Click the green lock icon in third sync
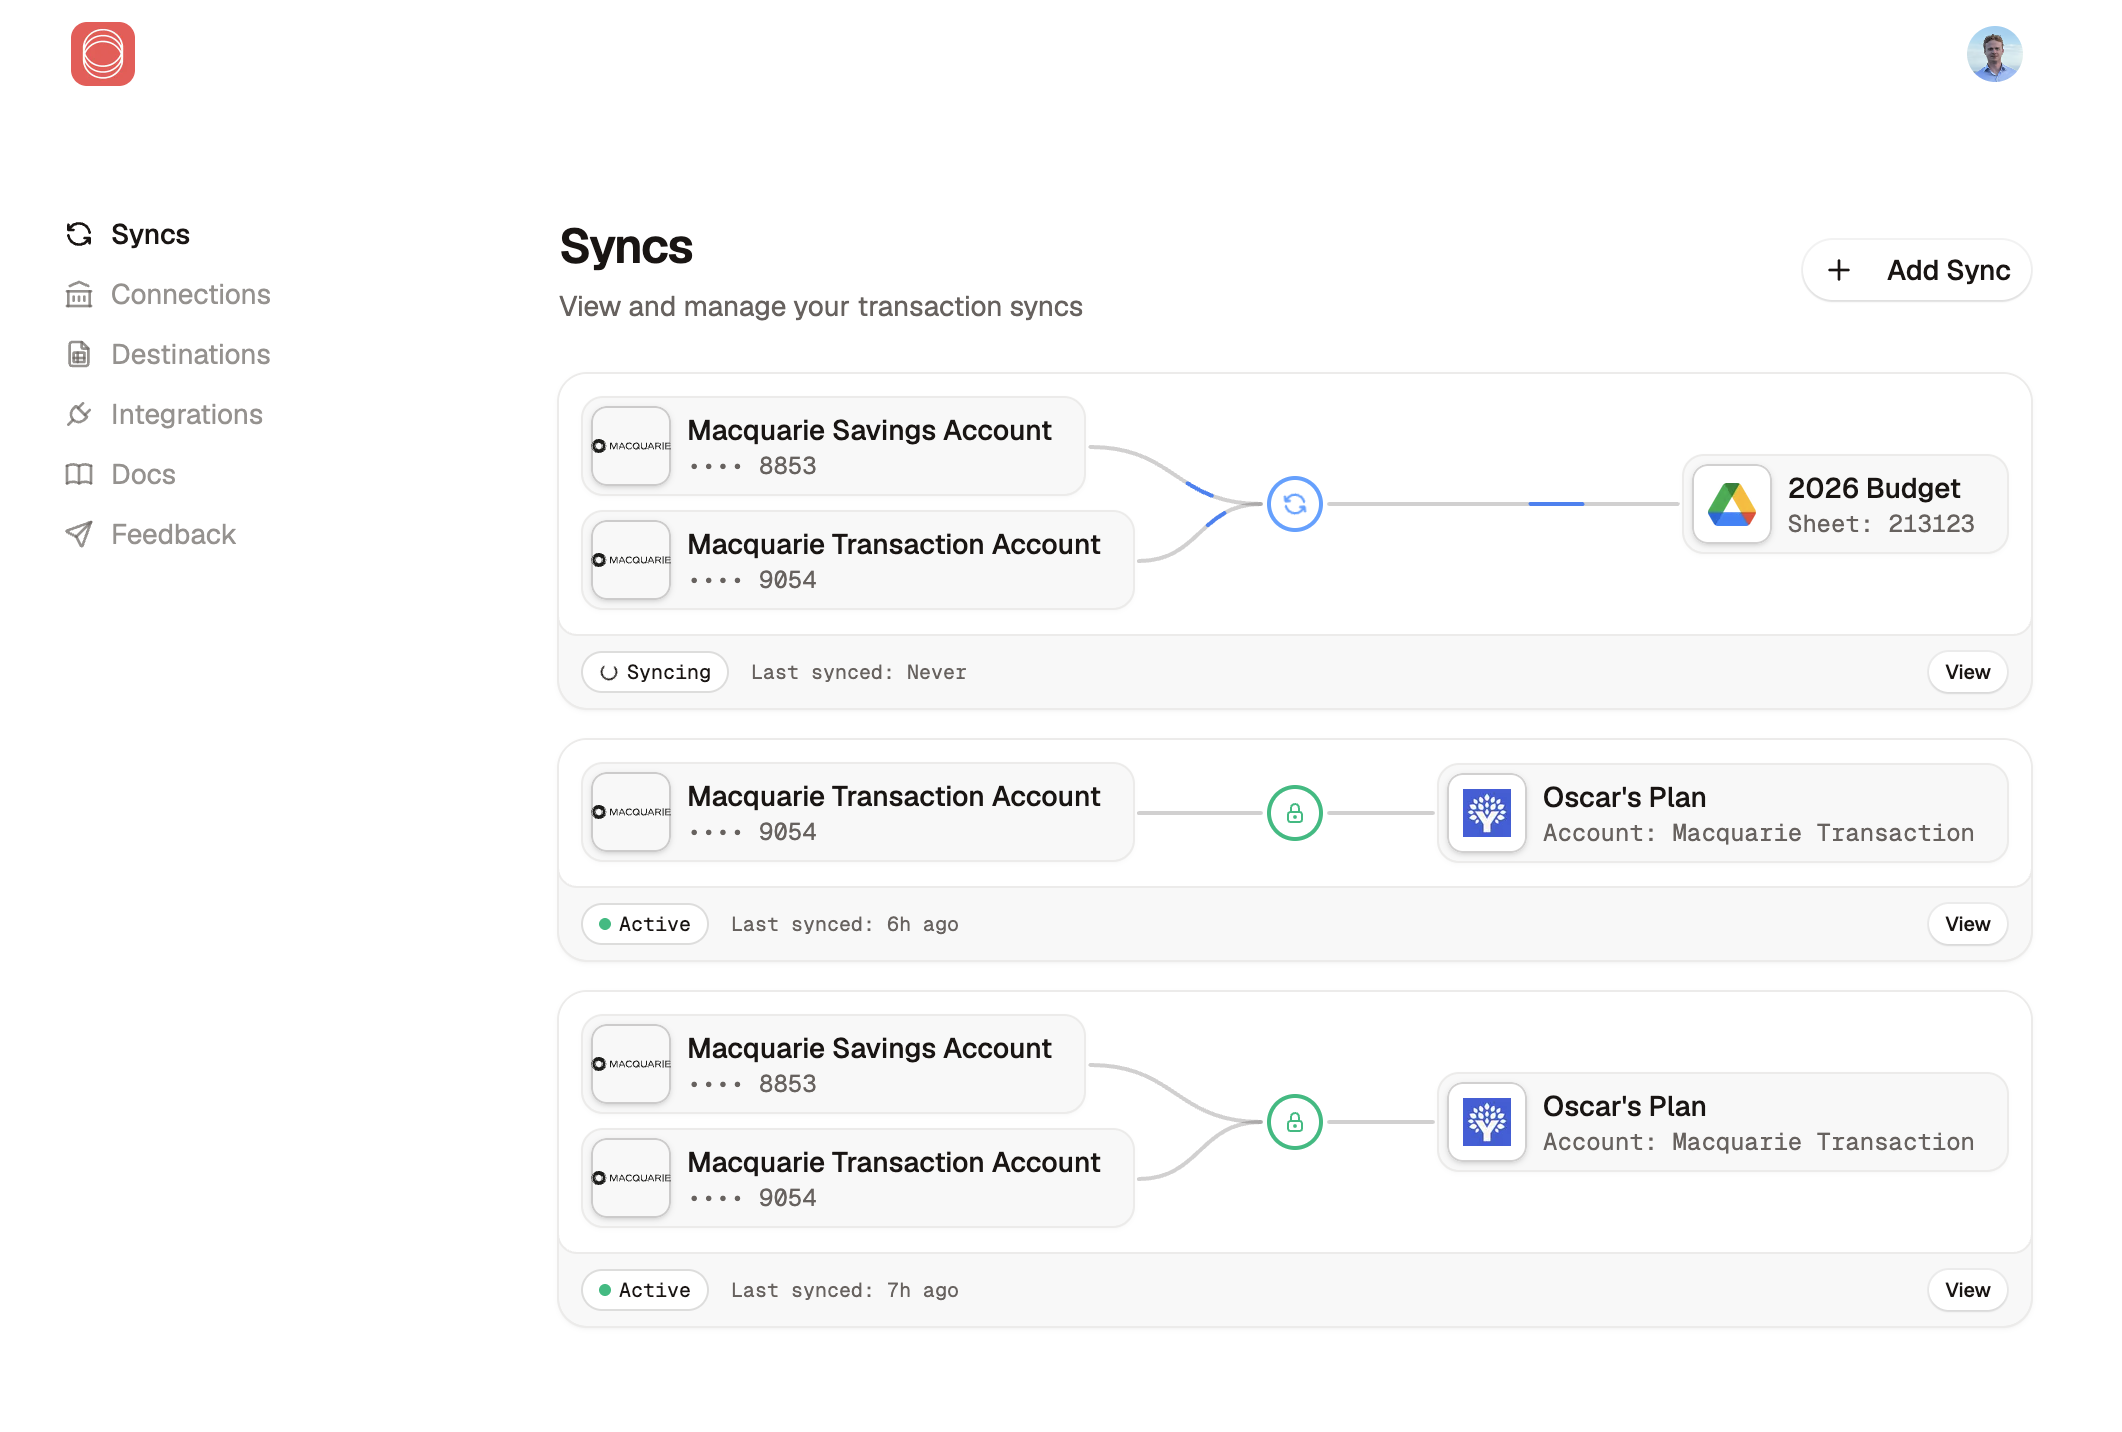This screenshot has height=1432, width=2122. coord(1294,1122)
